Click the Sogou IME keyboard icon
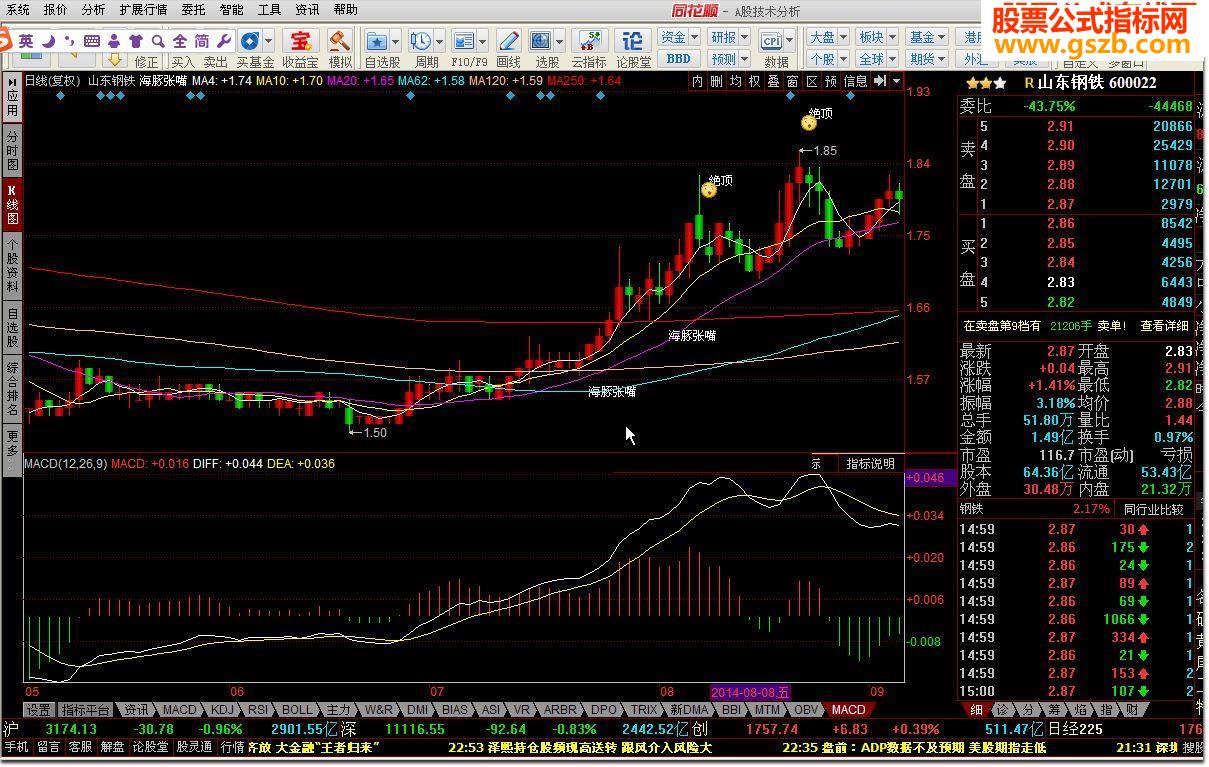 pos(91,41)
